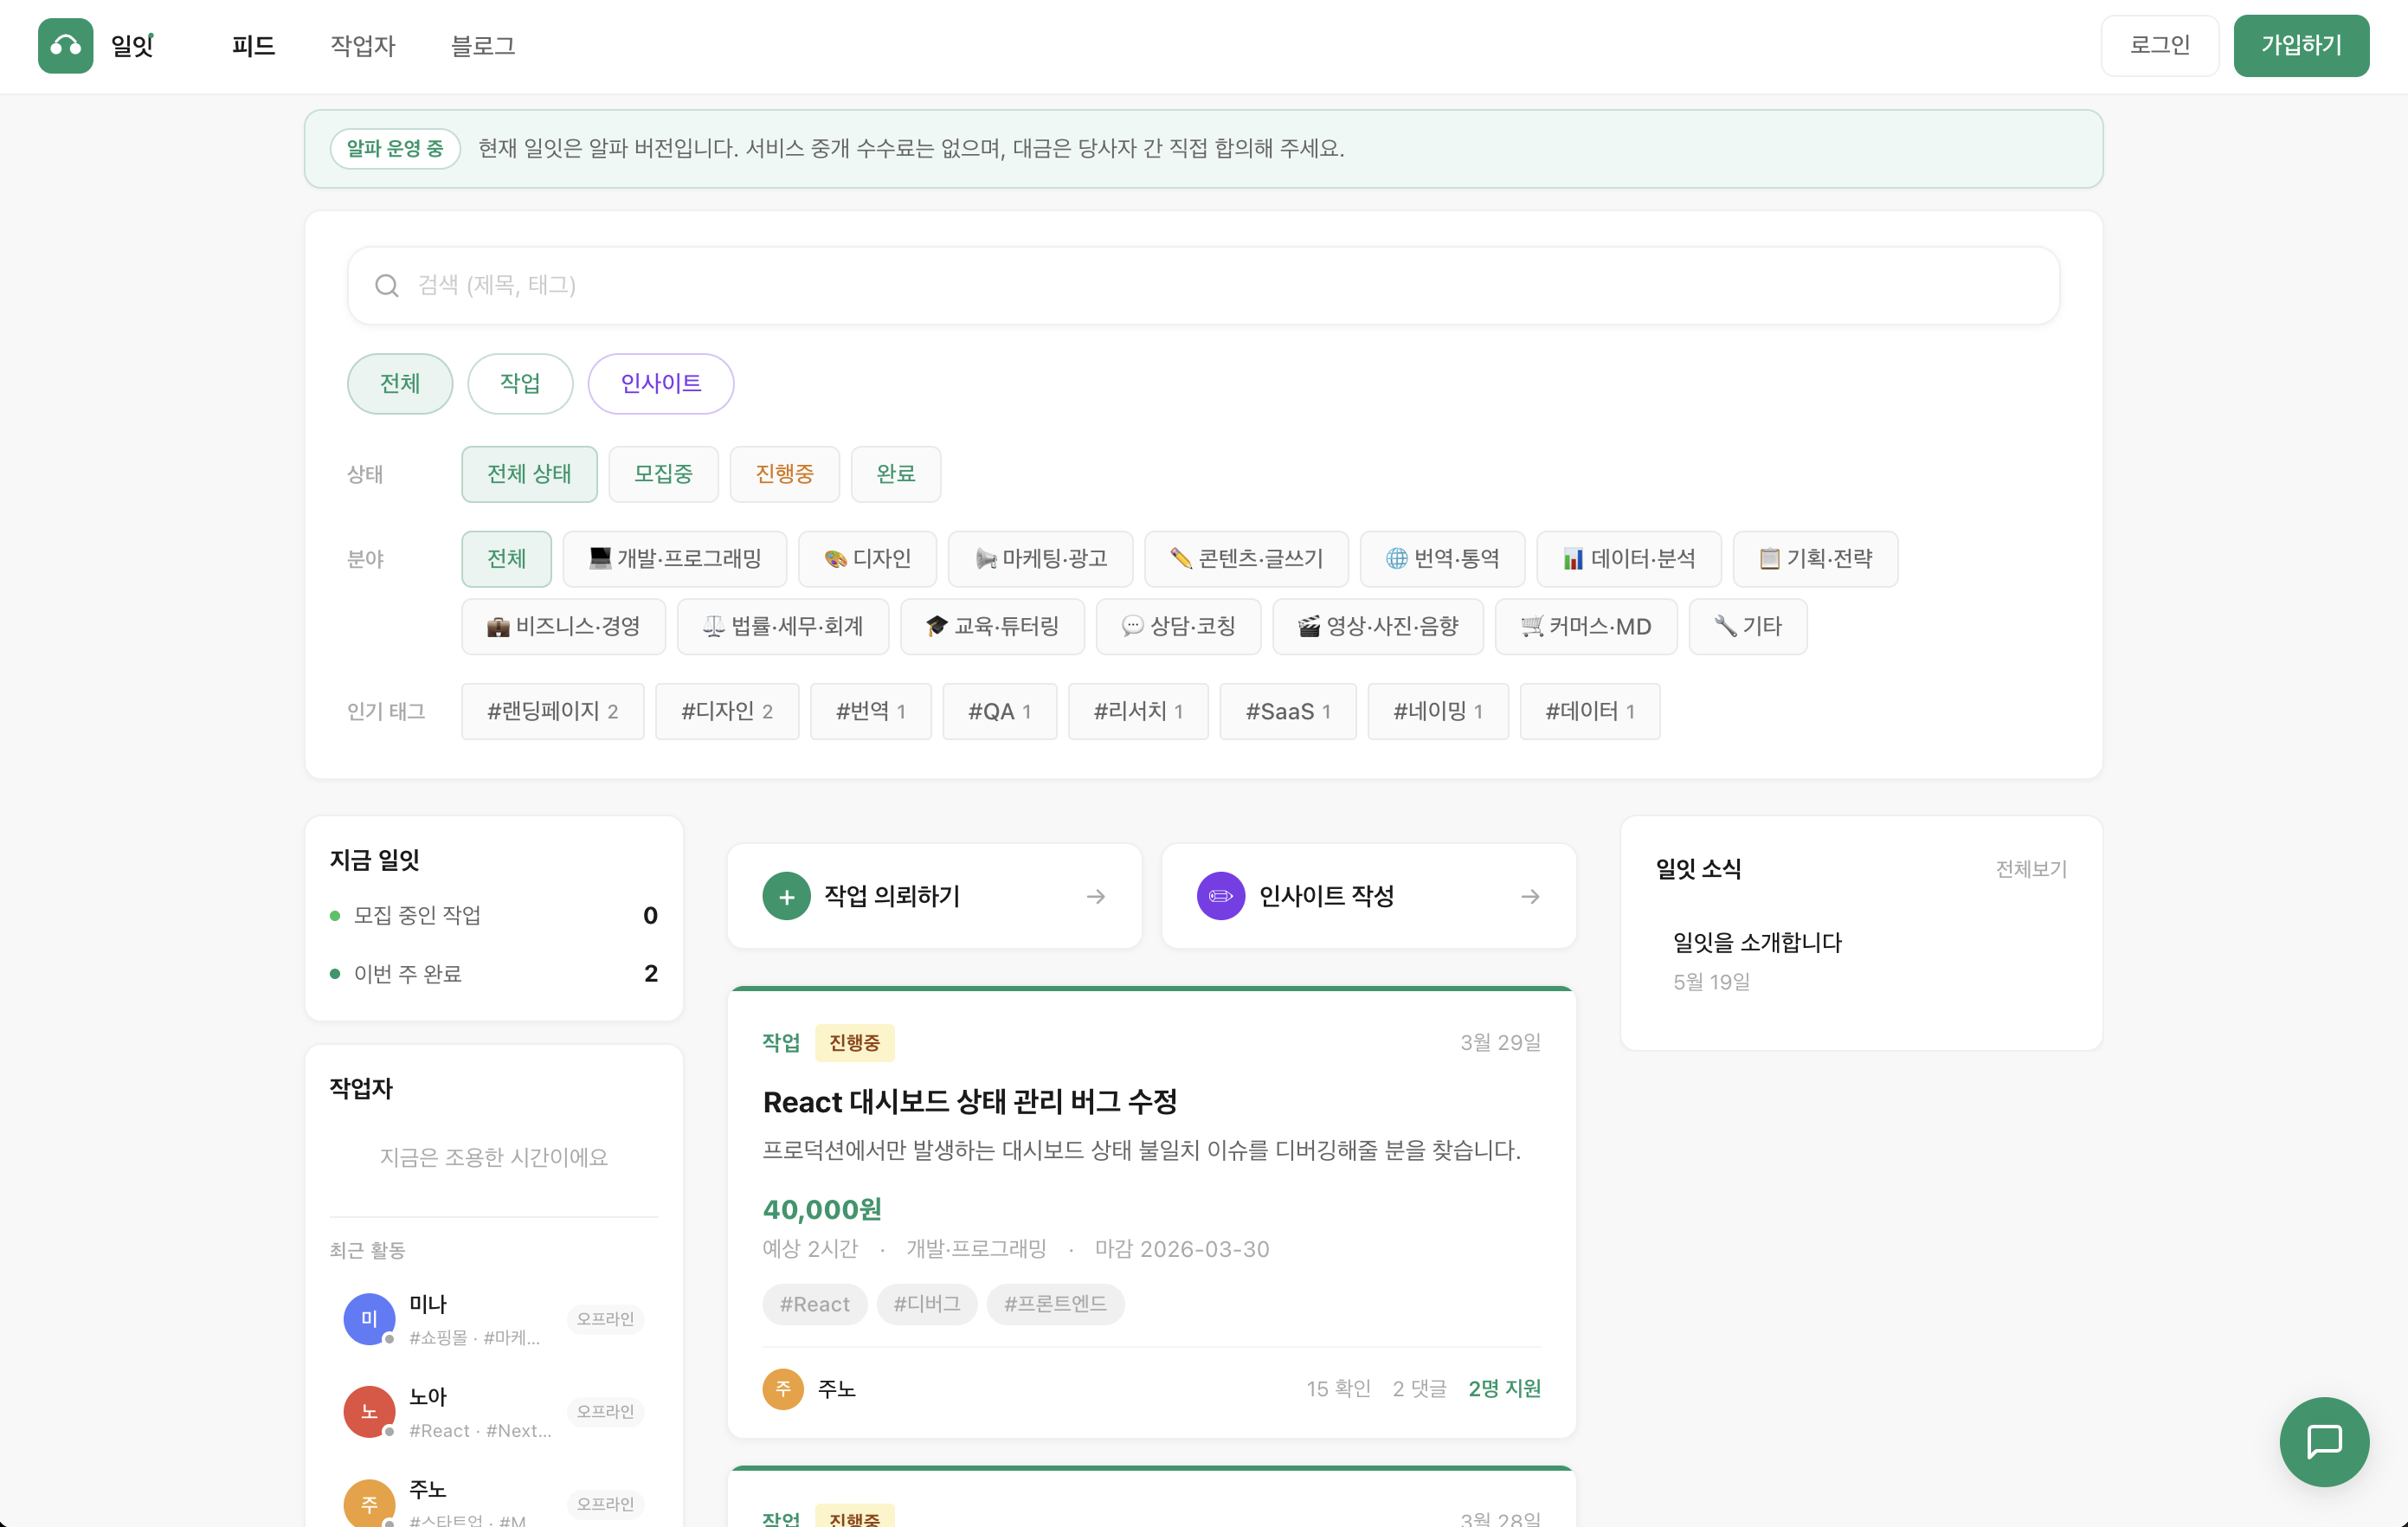Select the #SaaS popular tag
The width and height of the screenshot is (2408, 1527).
[x=1288, y=712]
